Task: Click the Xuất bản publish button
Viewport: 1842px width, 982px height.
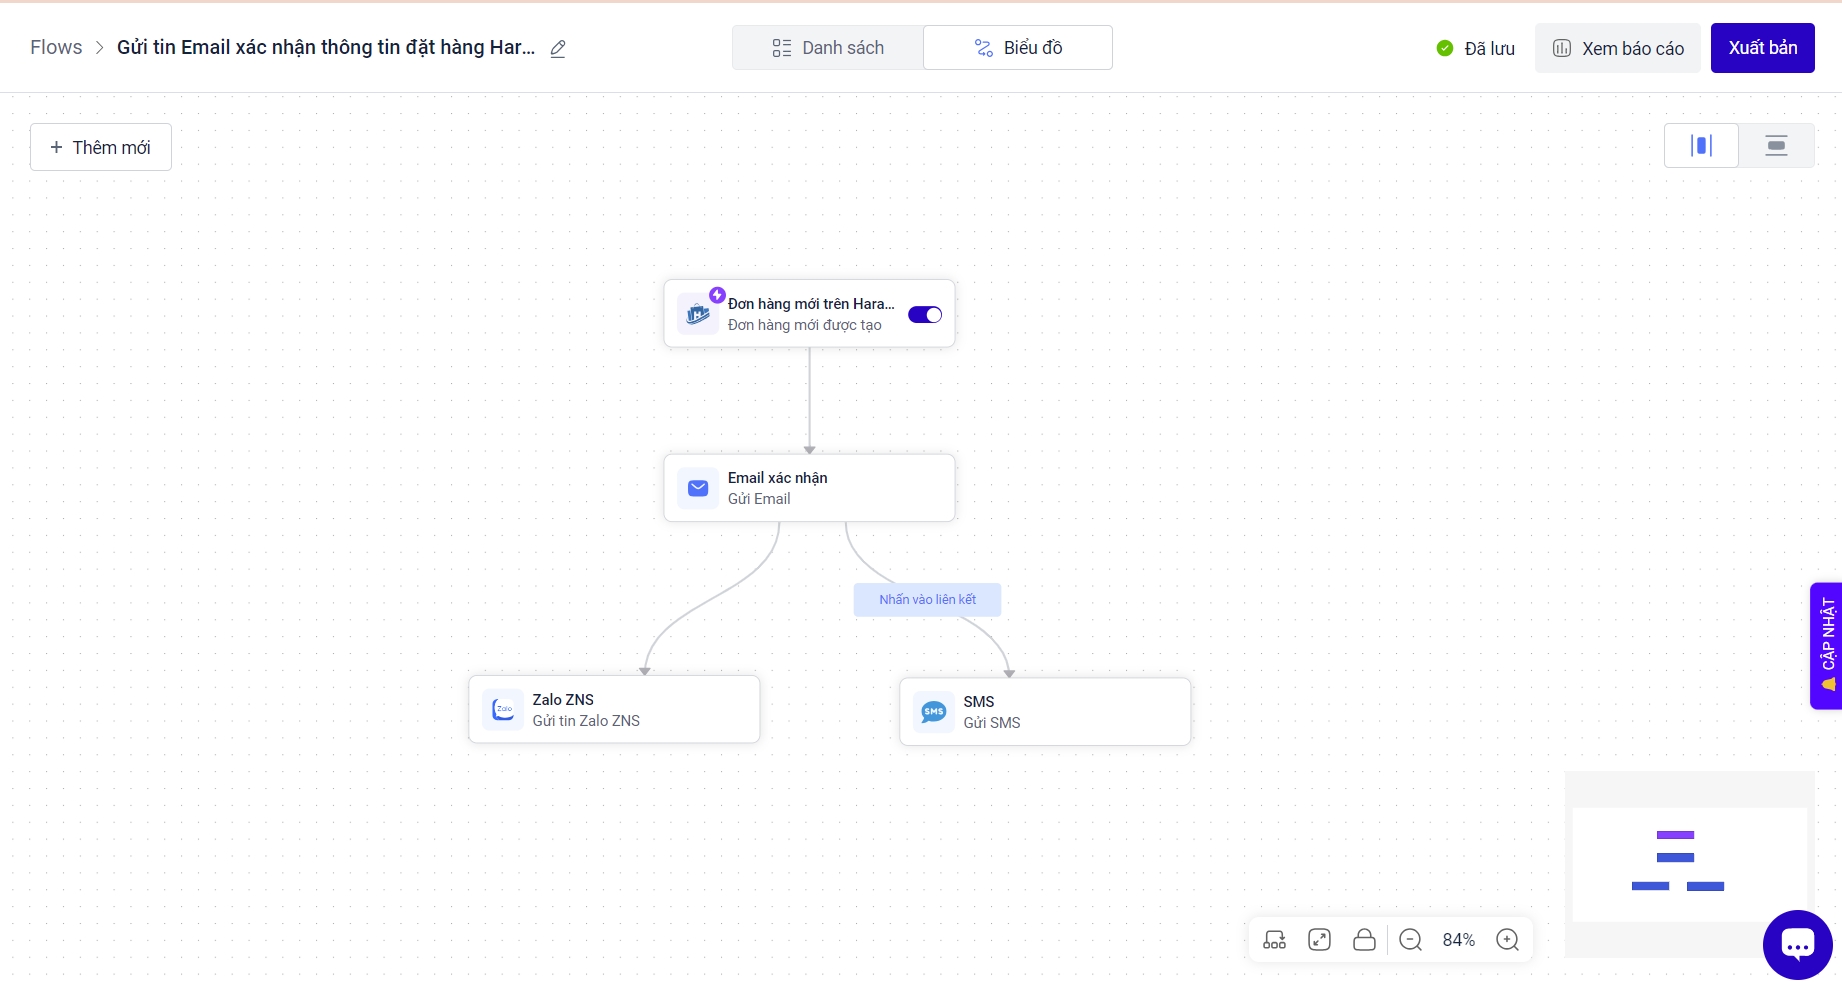Action: click(1762, 48)
